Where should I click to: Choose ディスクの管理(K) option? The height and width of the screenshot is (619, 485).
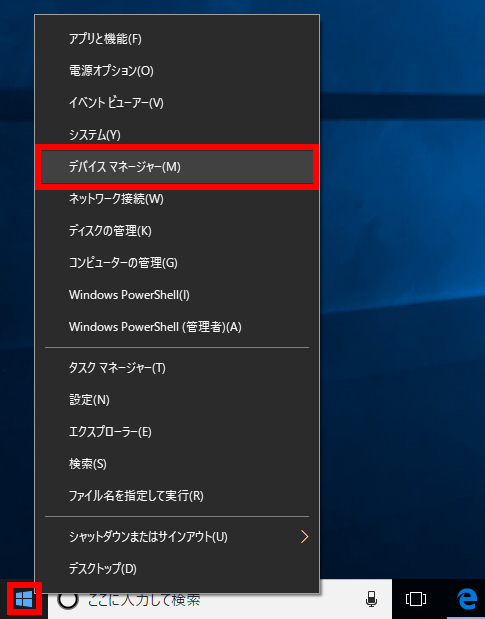pyautogui.click(x=177, y=231)
